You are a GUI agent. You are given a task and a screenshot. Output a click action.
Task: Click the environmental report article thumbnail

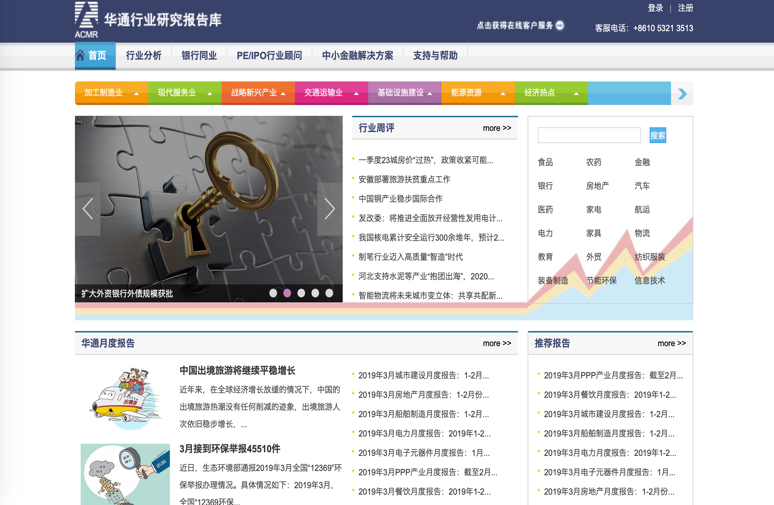(x=125, y=474)
